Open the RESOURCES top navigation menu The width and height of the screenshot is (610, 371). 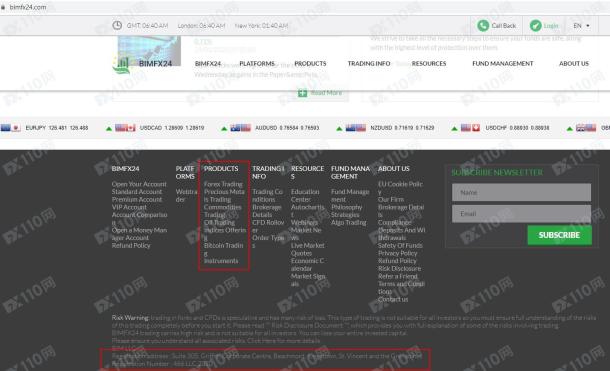pos(429,63)
